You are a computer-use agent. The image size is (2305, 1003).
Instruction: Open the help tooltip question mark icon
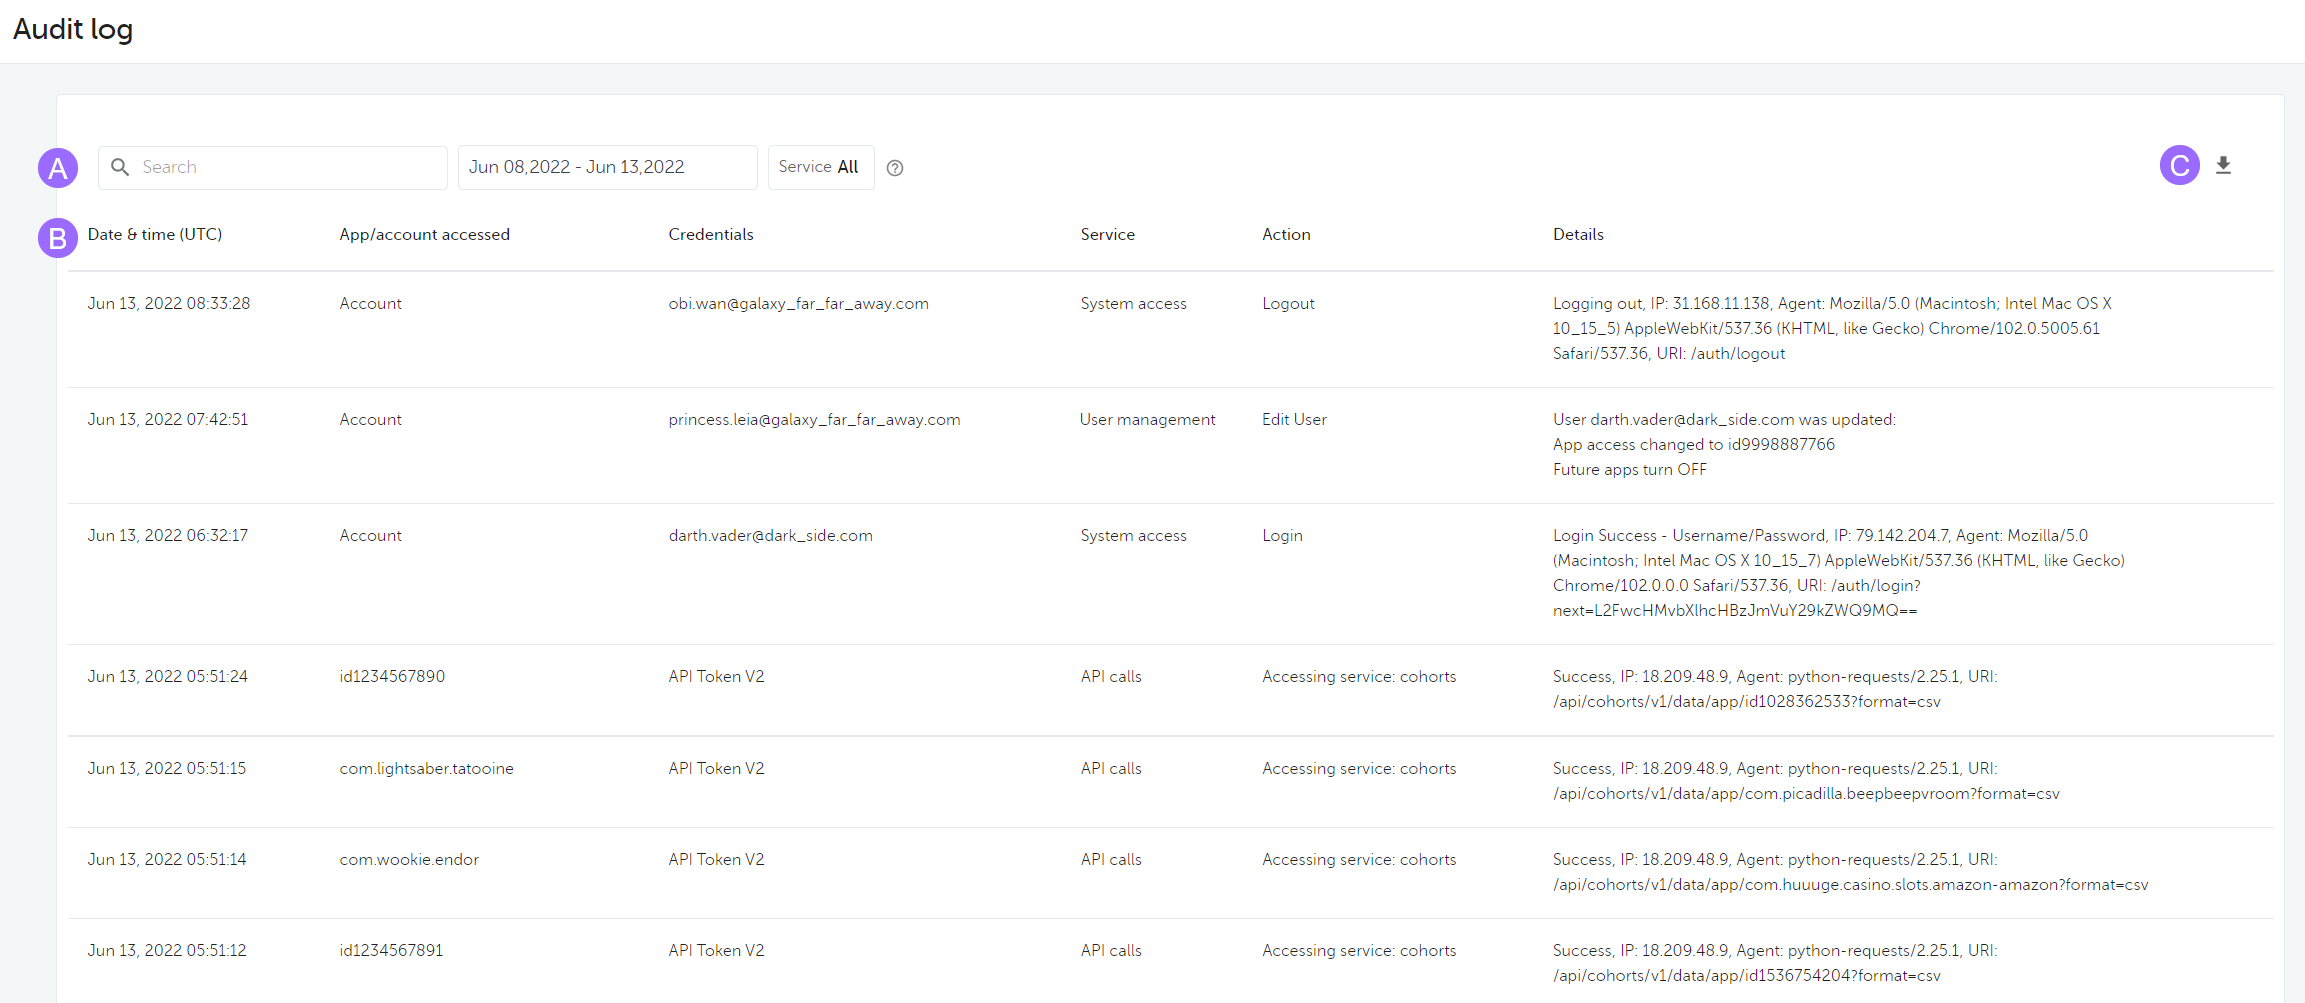click(894, 168)
